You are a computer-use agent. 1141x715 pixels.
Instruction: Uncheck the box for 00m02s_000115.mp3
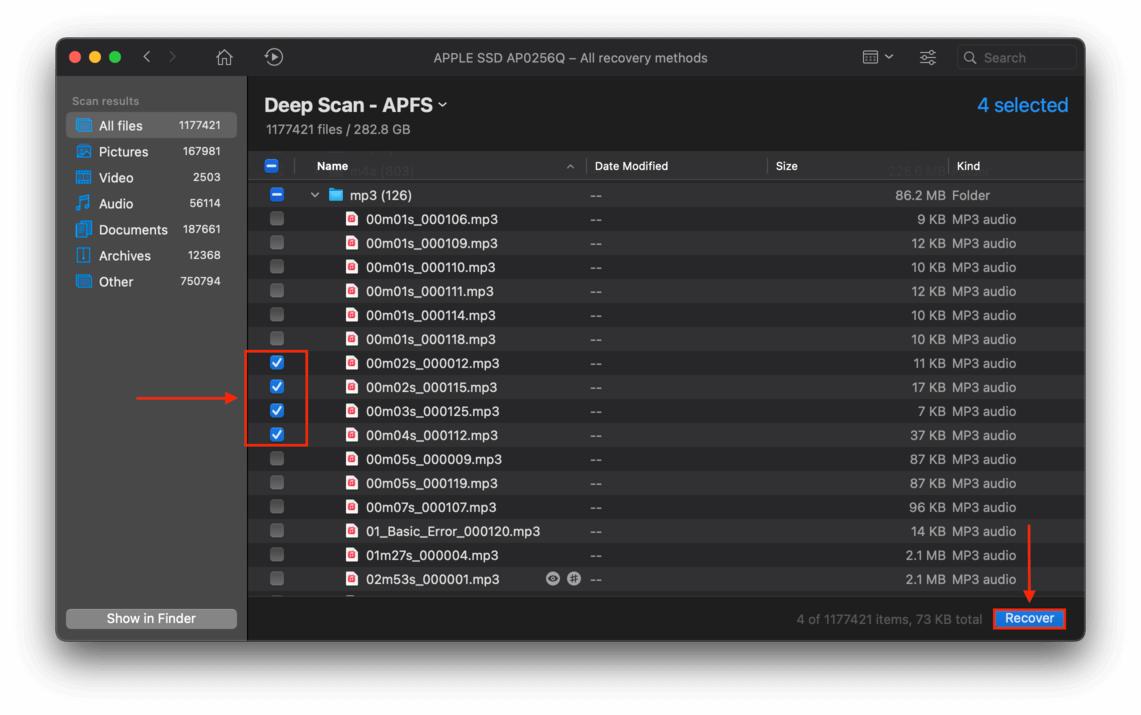pos(277,386)
